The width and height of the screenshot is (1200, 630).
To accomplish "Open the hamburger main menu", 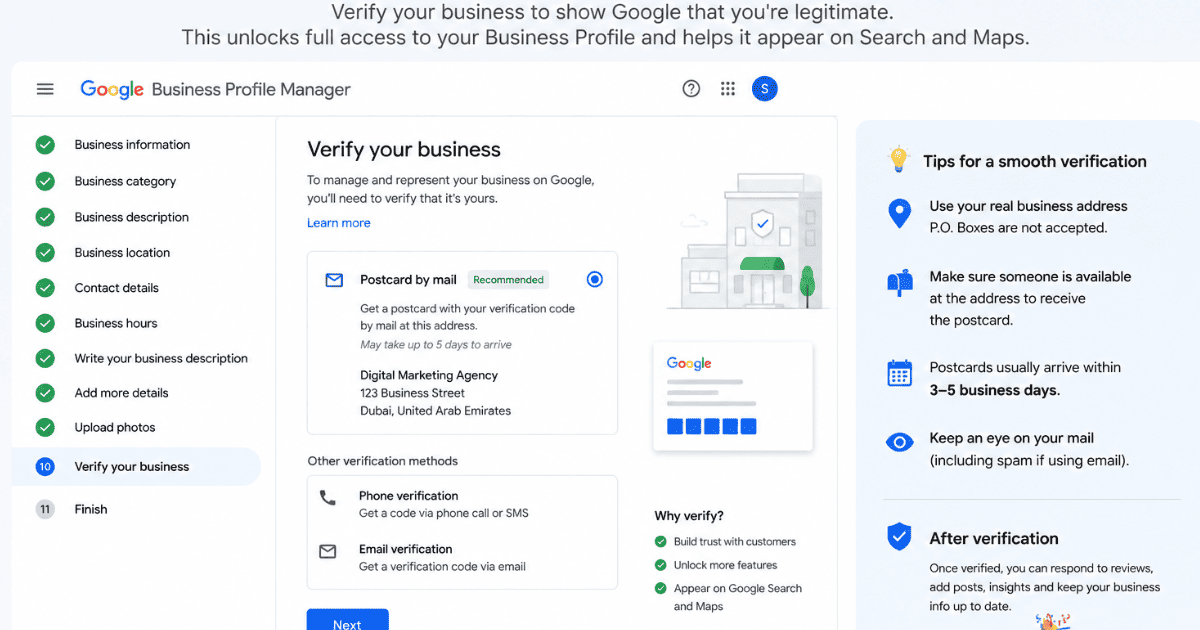I will [x=45, y=89].
